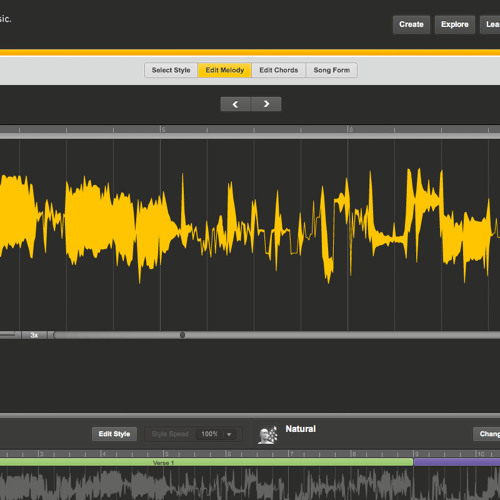Screen dimensions: 500x500
Task: Click the Create button
Action: pos(411,25)
